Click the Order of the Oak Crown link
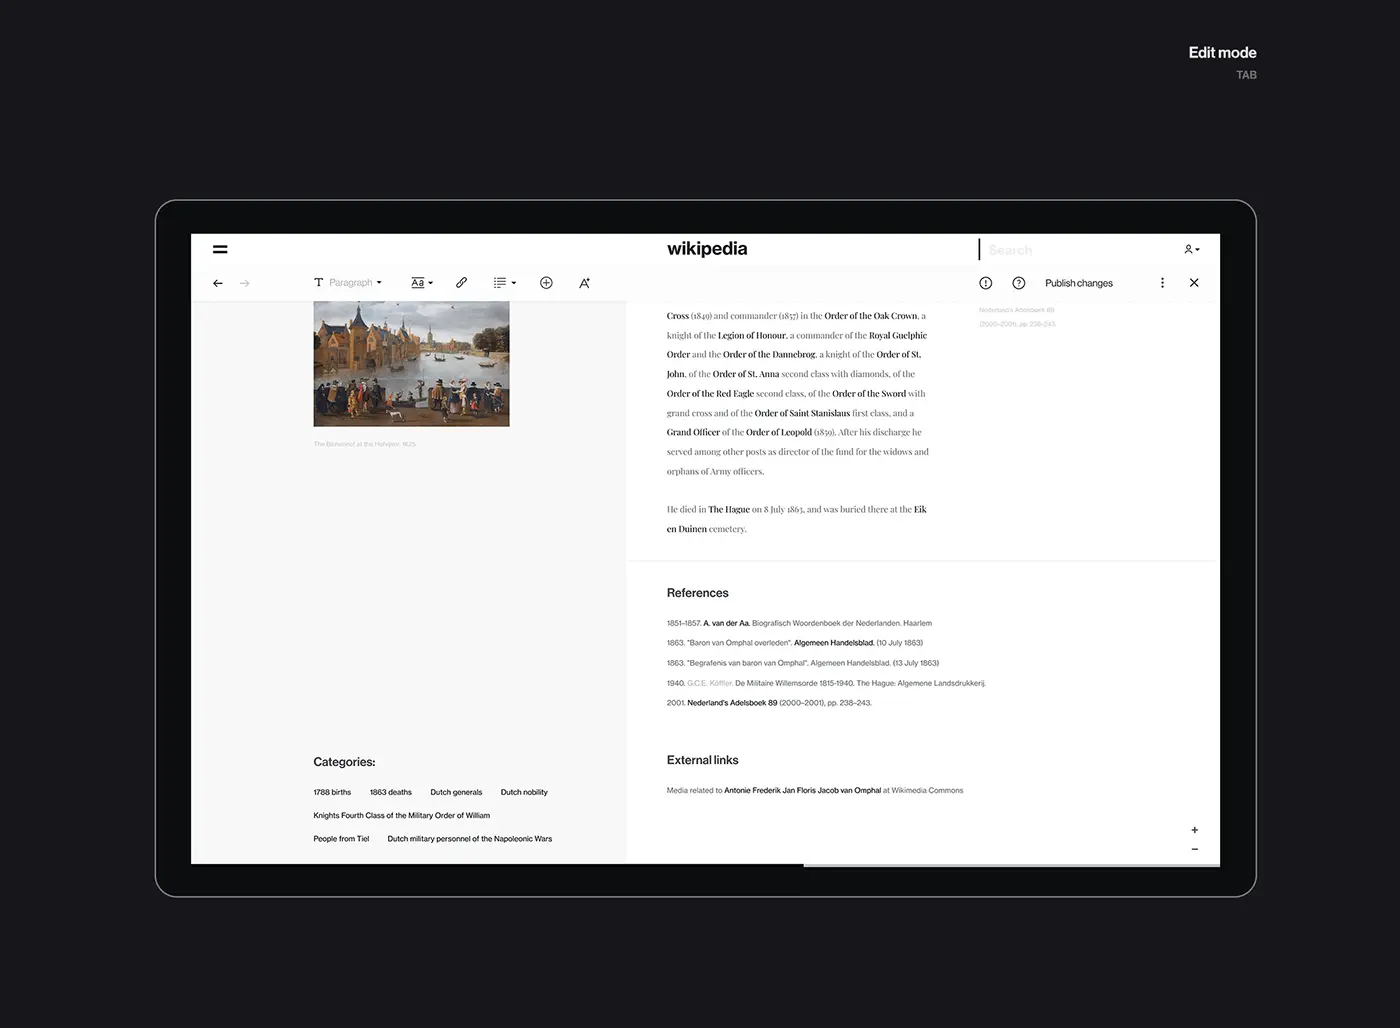 (870, 316)
